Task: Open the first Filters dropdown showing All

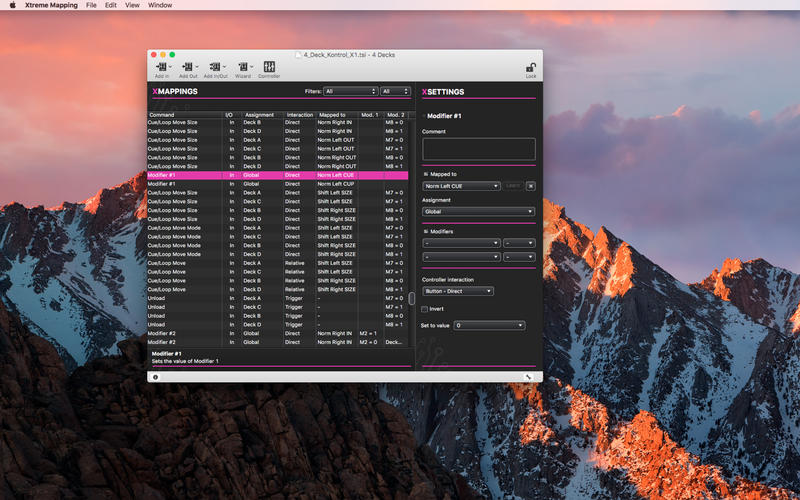Action: pyautogui.click(x=351, y=91)
